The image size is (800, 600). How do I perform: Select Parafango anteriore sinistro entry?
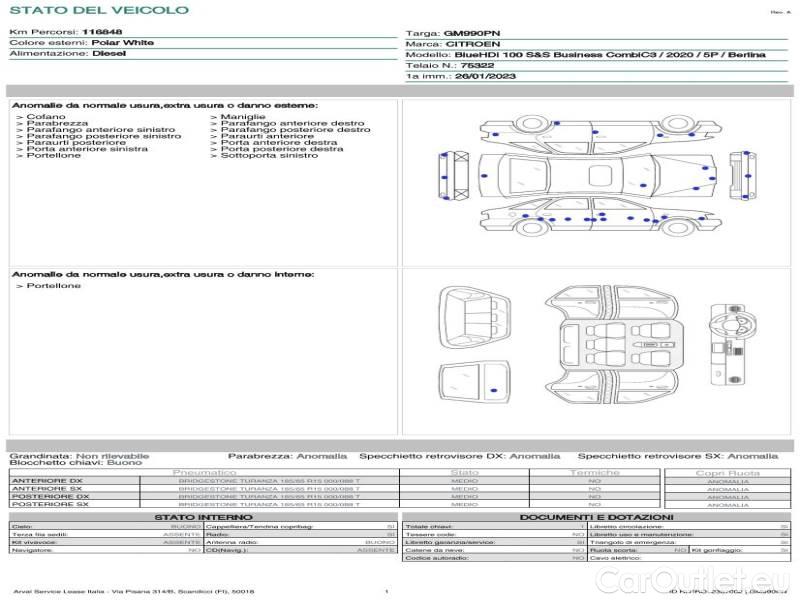(x=101, y=130)
